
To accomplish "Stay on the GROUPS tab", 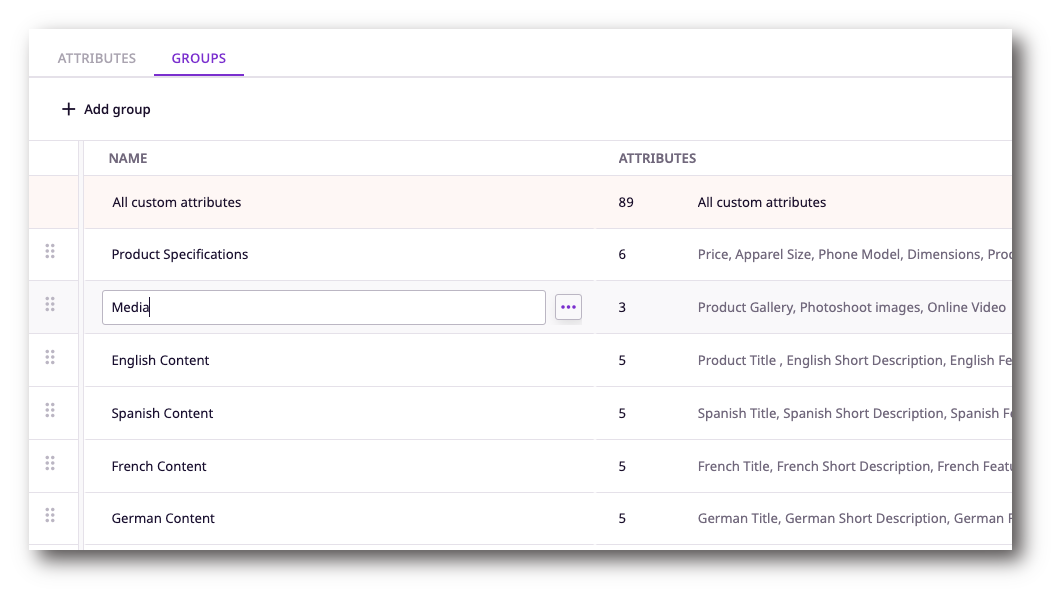I will pos(198,58).
